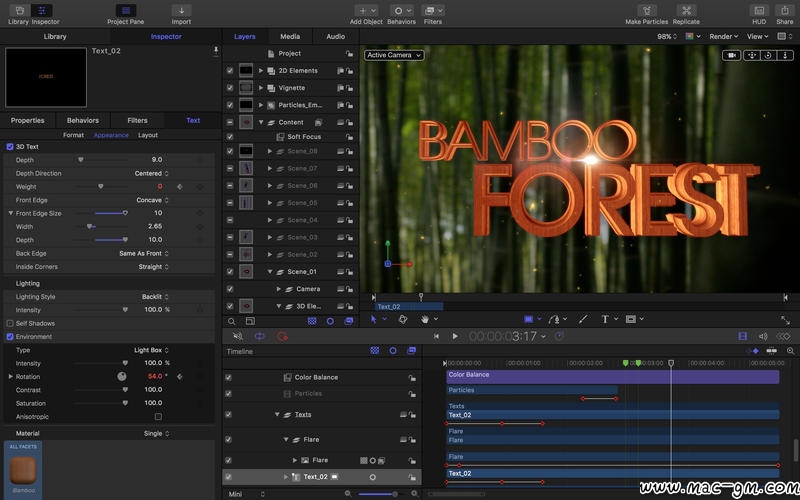The height and width of the screenshot is (500, 800).
Task: Go to start of project button
Action: (436, 336)
